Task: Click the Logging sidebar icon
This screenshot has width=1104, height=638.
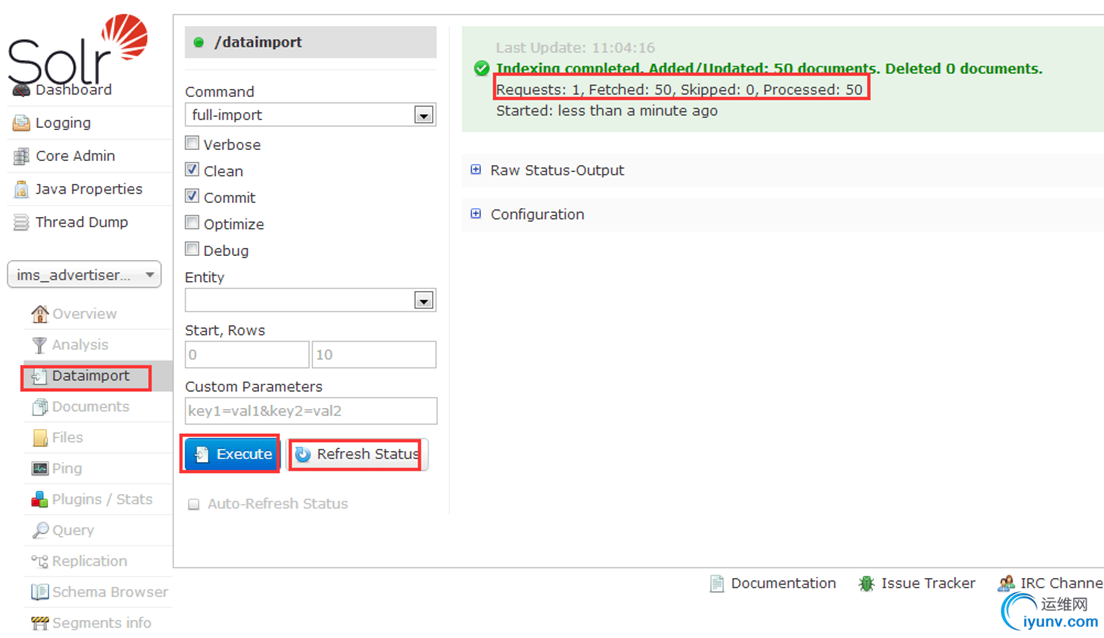Action: click(21, 123)
